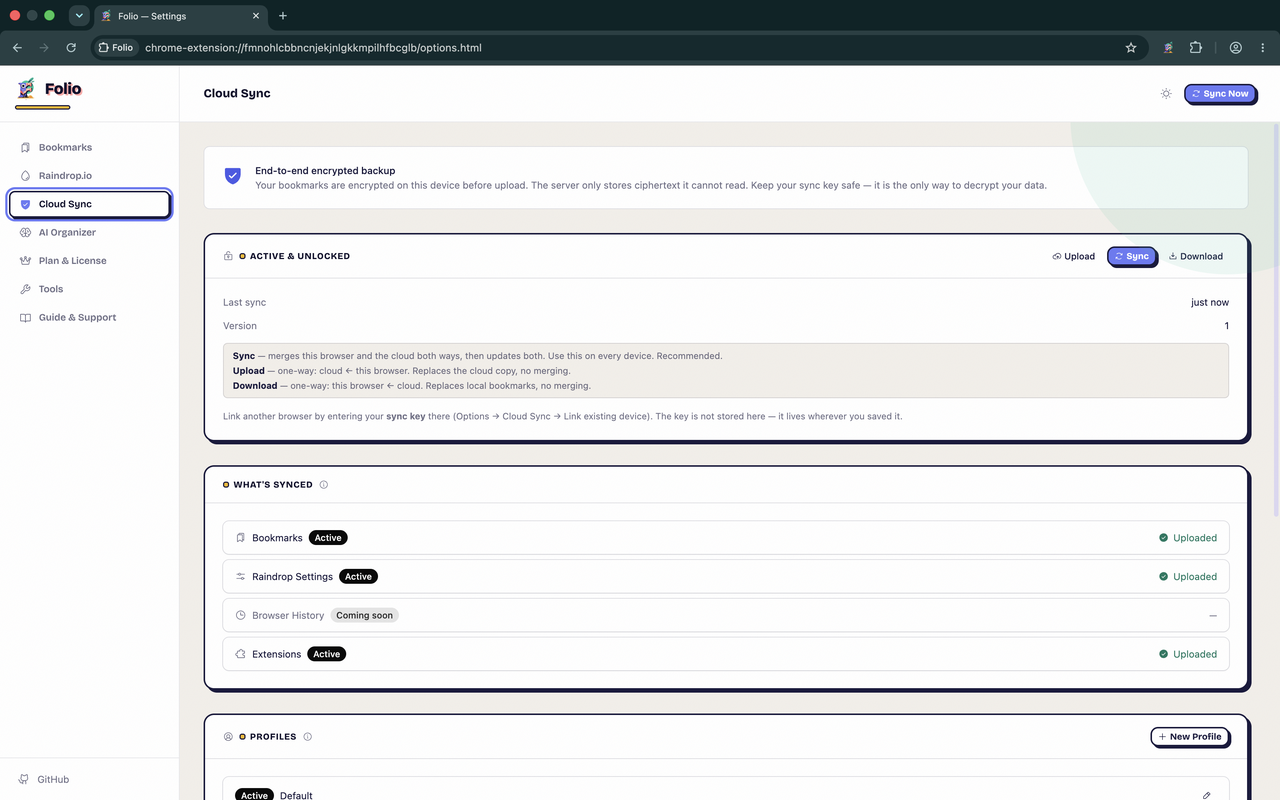Viewport: 1280px width, 800px height.
Task: Click the info icon beside What's Synced
Action: pyautogui.click(x=324, y=485)
